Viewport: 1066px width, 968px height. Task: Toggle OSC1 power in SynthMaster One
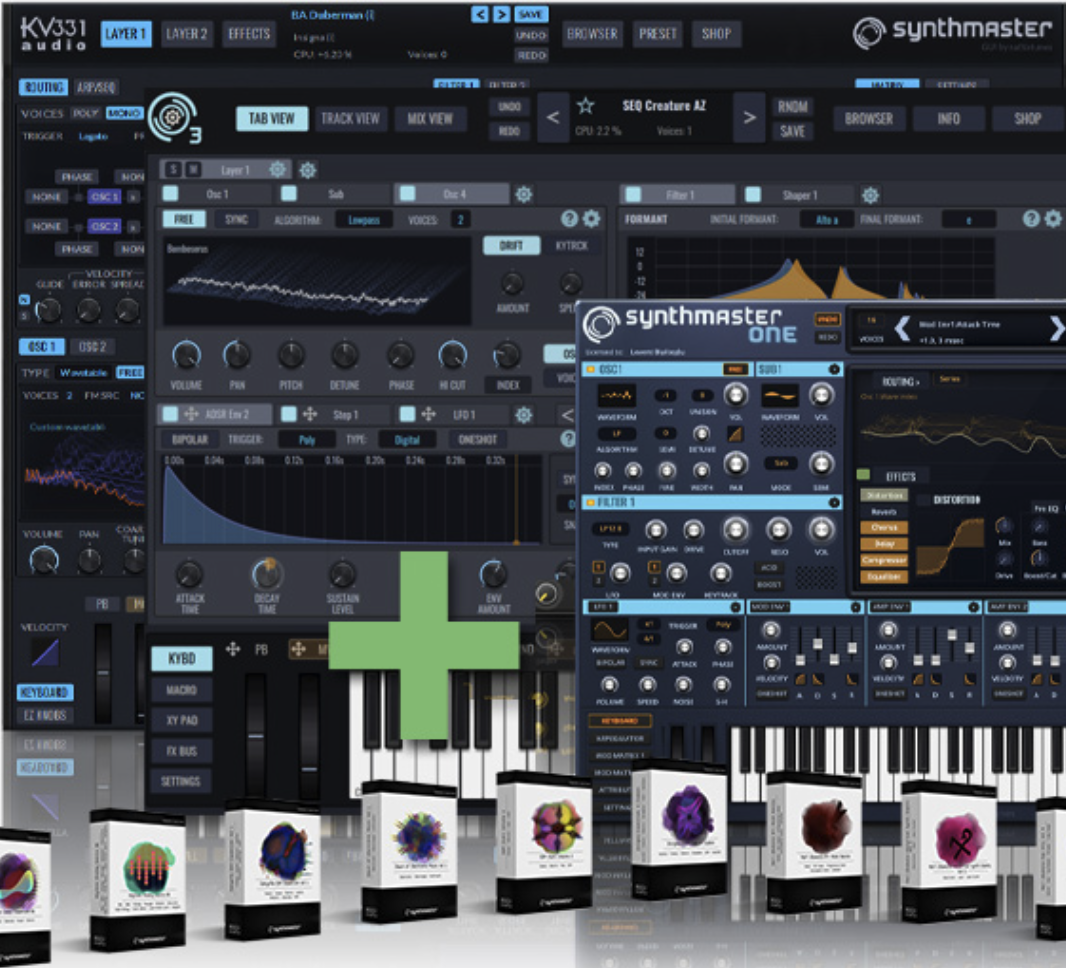[589, 369]
